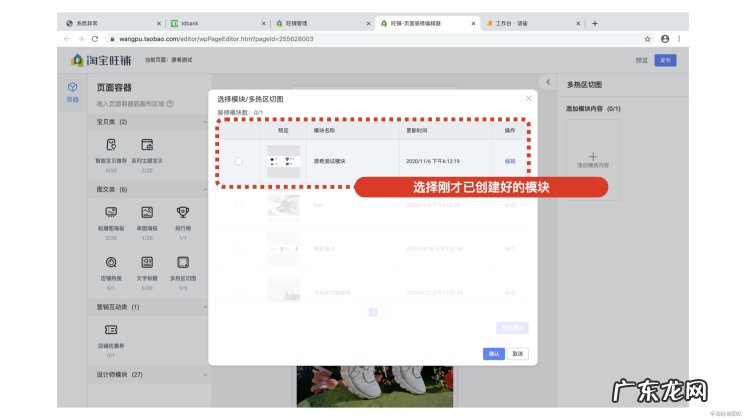The height and width of the screenshot is (420, 746).
Task: Click the blue 发布 button
Action: (665, 60)
